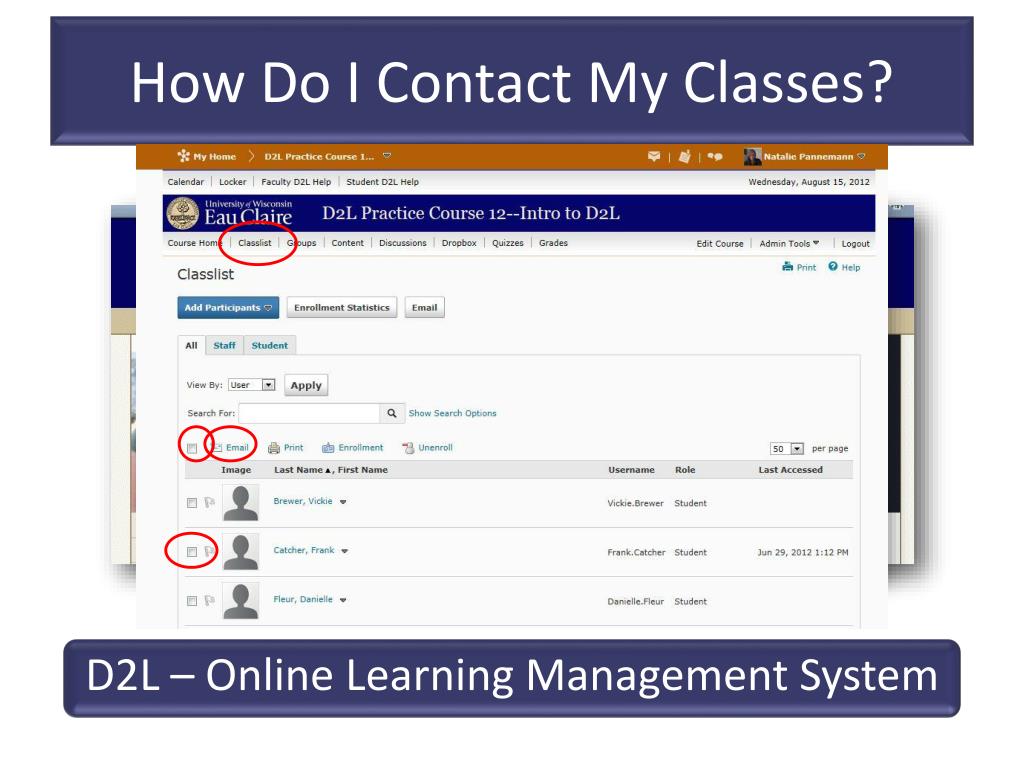Click the Print icon in the classlist toolbar
Image resolution: width=1024 pixels, height=768 pixels.
pyautogui.click(x=274, y=448)
